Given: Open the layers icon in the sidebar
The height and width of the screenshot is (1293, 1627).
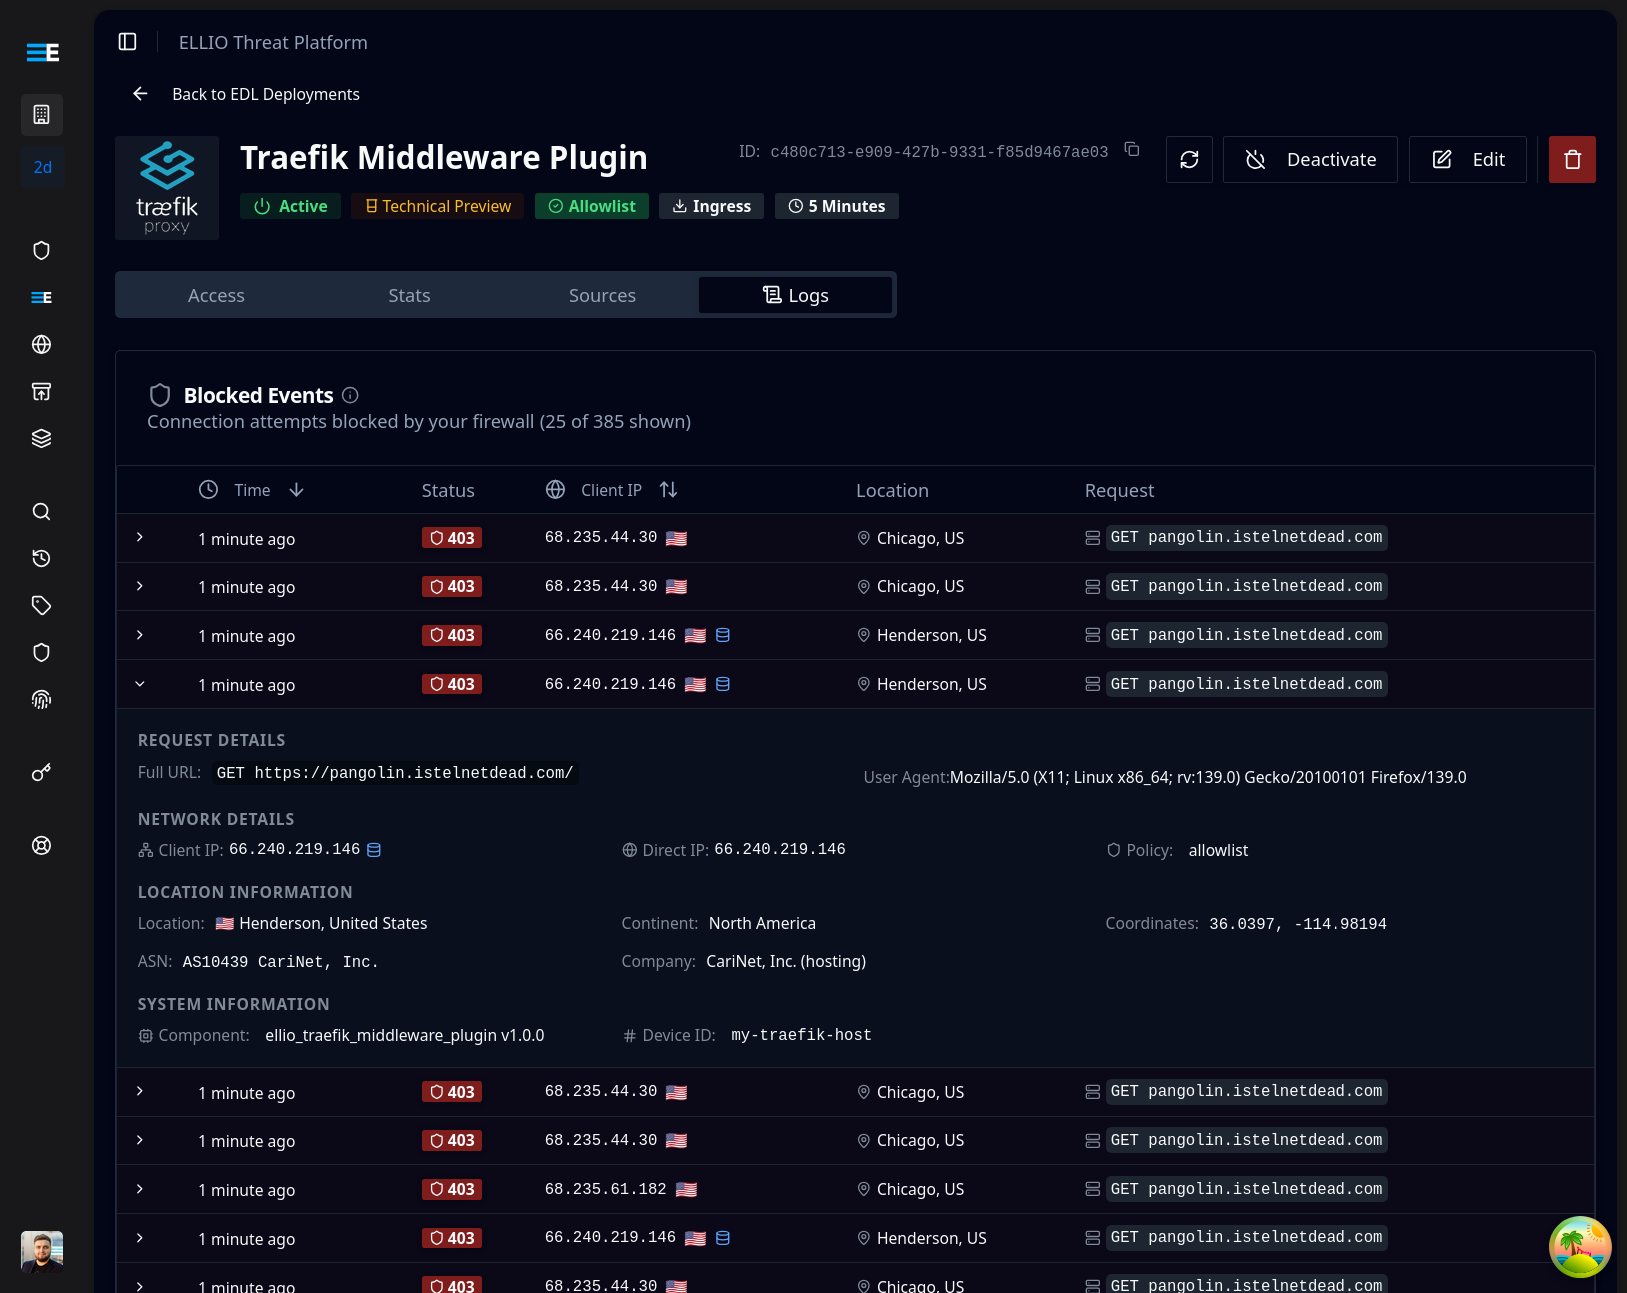Looking at the screenshot, I should [41, 437].
